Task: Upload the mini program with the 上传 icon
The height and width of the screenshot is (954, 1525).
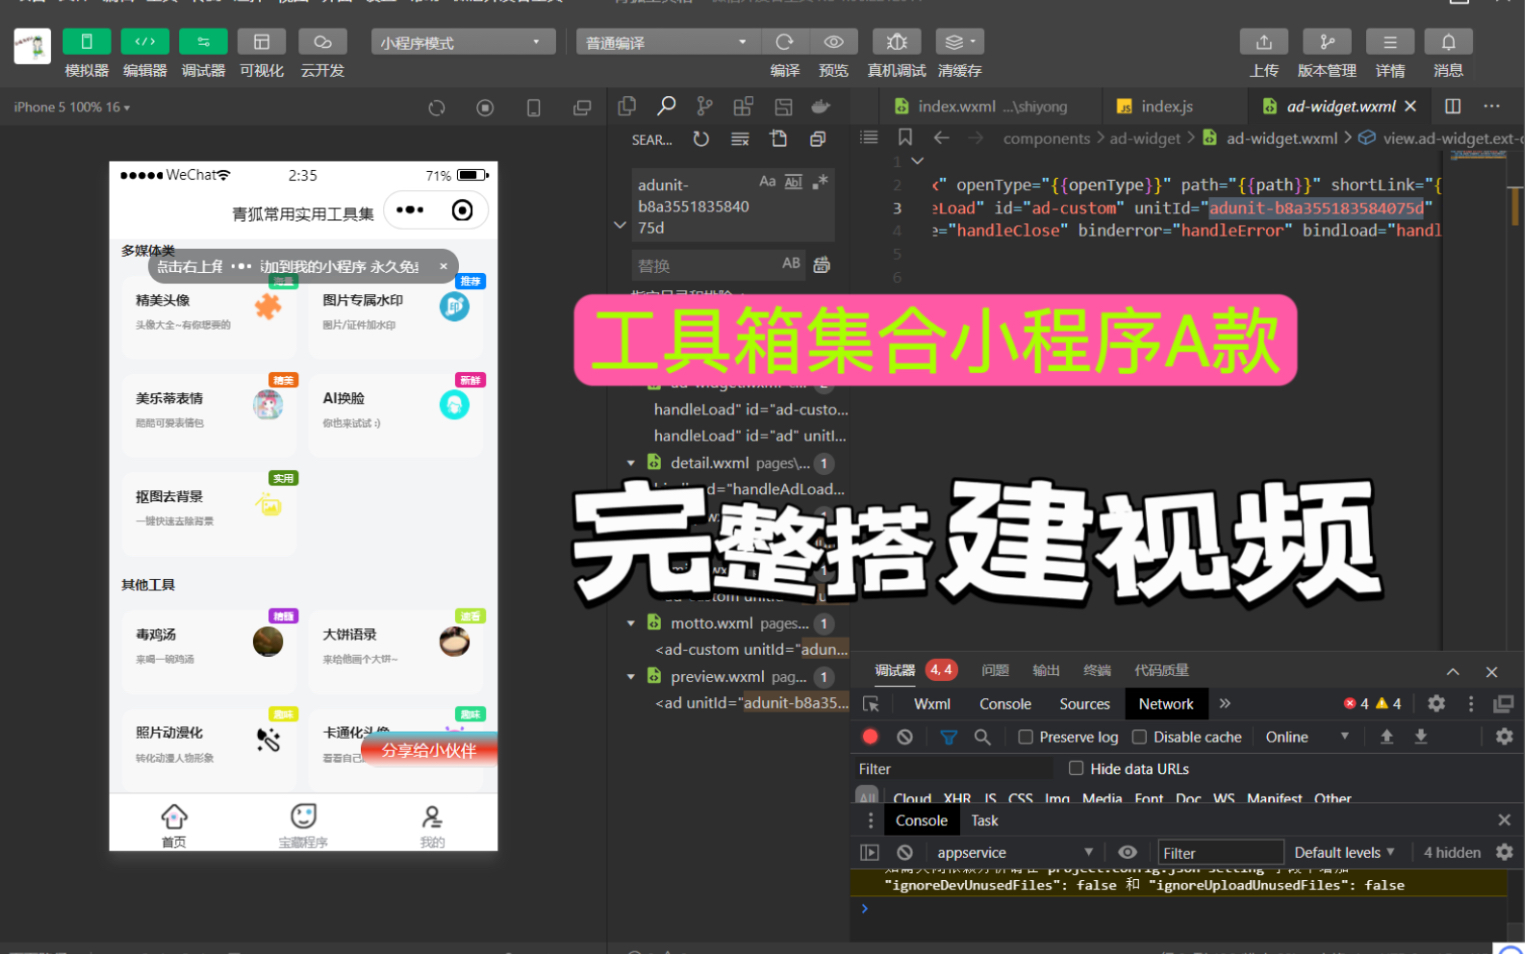Action: pos(1263,41)
